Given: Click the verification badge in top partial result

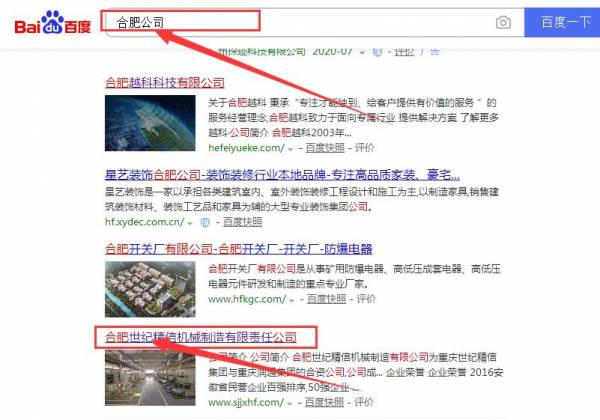Looking at the screenshot, I should (x=377, y=52).
